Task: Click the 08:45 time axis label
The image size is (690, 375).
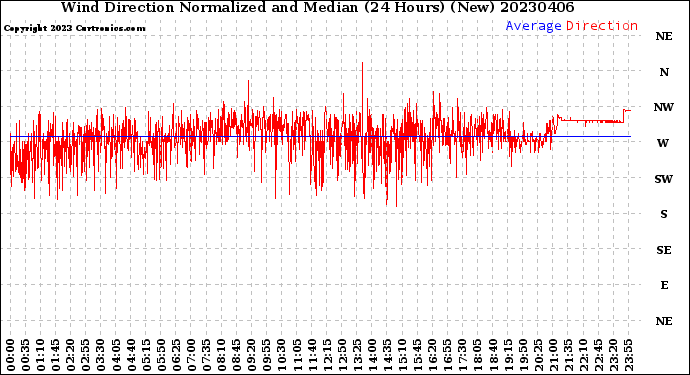Action: (236, 355)
